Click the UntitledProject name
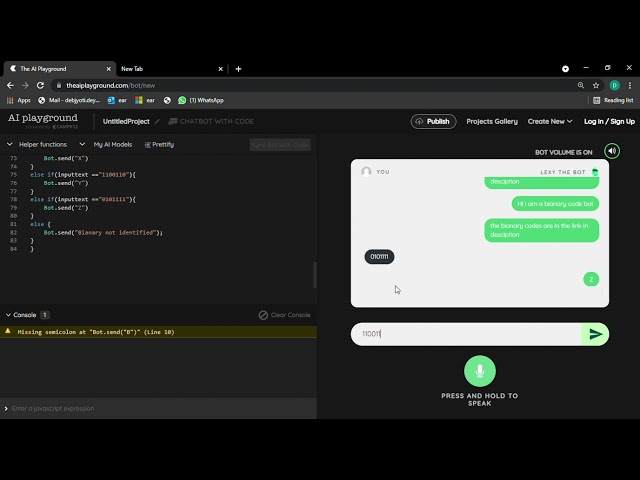The width and height of the screenshot is (640, 480). (126, 122)
